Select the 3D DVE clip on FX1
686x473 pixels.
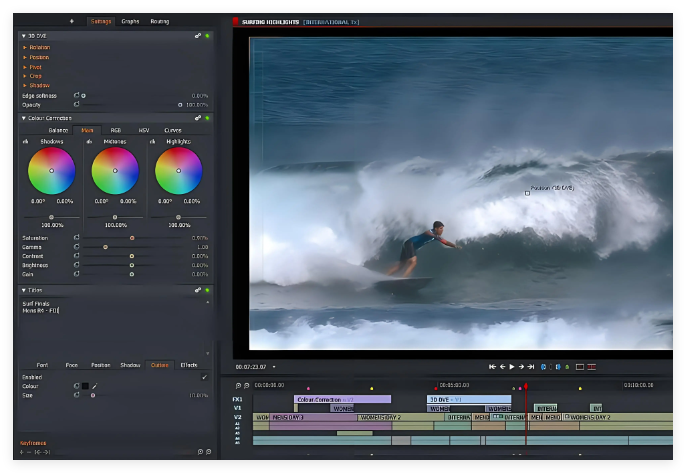[469, 399]
